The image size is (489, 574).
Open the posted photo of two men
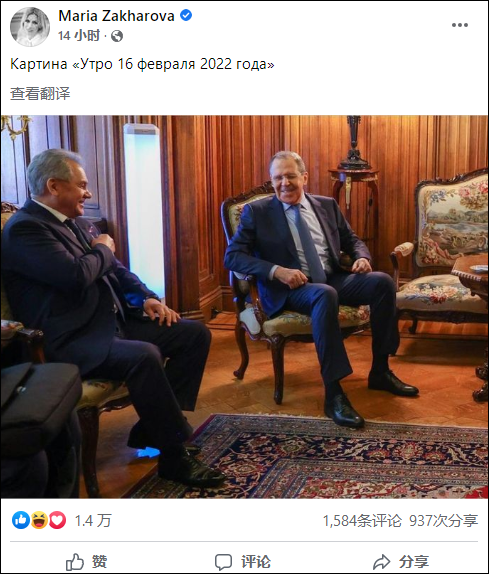[x=244, y=307]
